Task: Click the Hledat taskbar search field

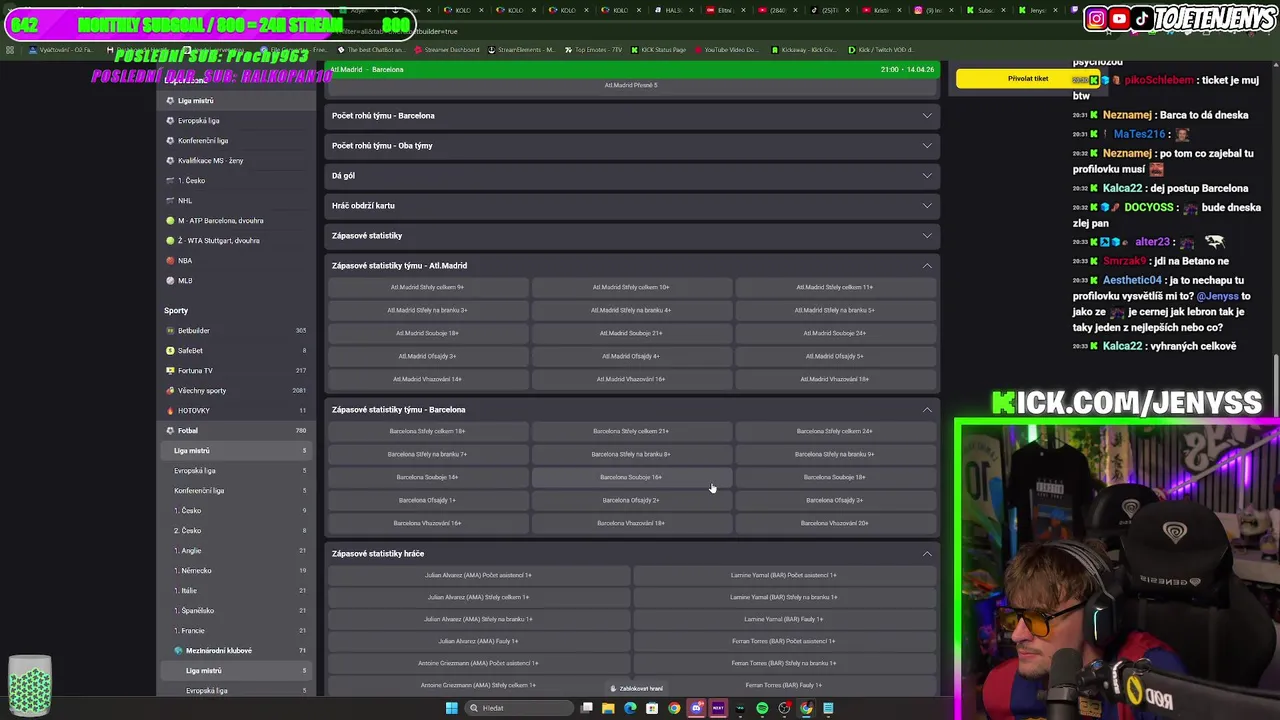Action: (x=520, y=708)
